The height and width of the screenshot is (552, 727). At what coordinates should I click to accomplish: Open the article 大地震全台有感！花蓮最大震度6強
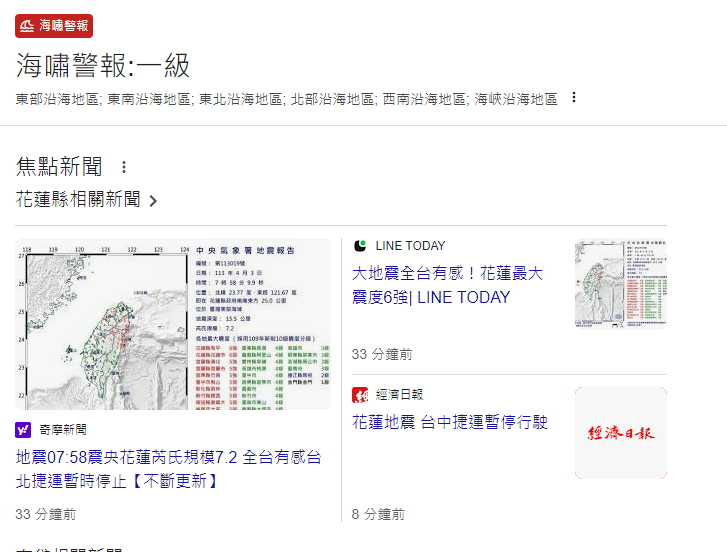point(447,285)
